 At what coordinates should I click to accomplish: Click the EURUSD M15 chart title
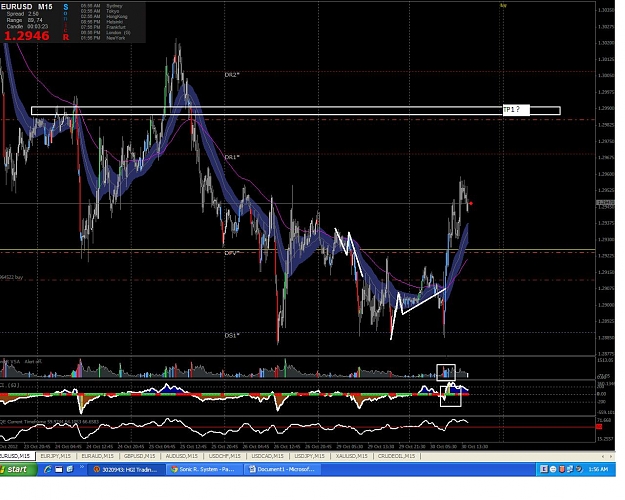(x=27, y=7)
